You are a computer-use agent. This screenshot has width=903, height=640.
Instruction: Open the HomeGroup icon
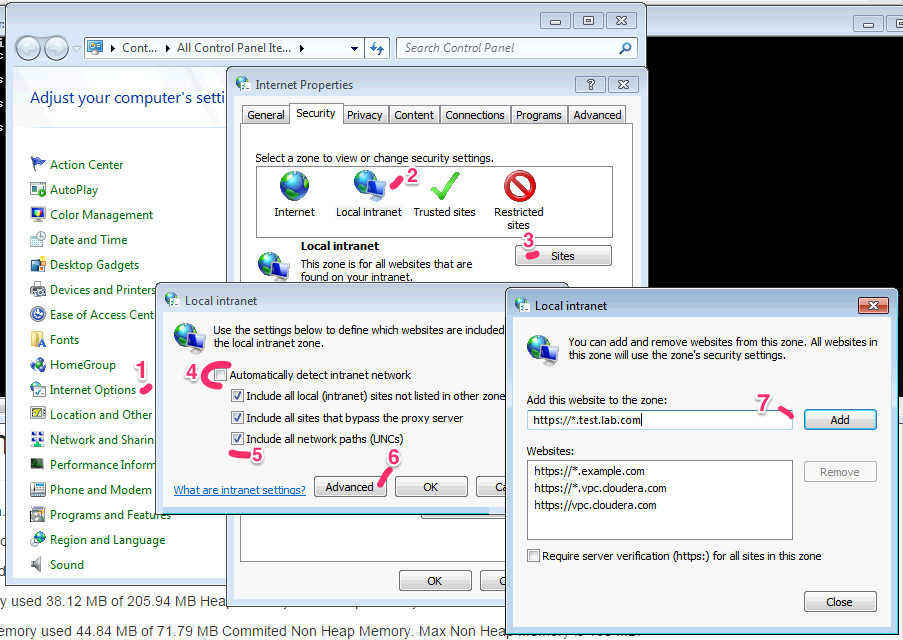tap(38, 364)
